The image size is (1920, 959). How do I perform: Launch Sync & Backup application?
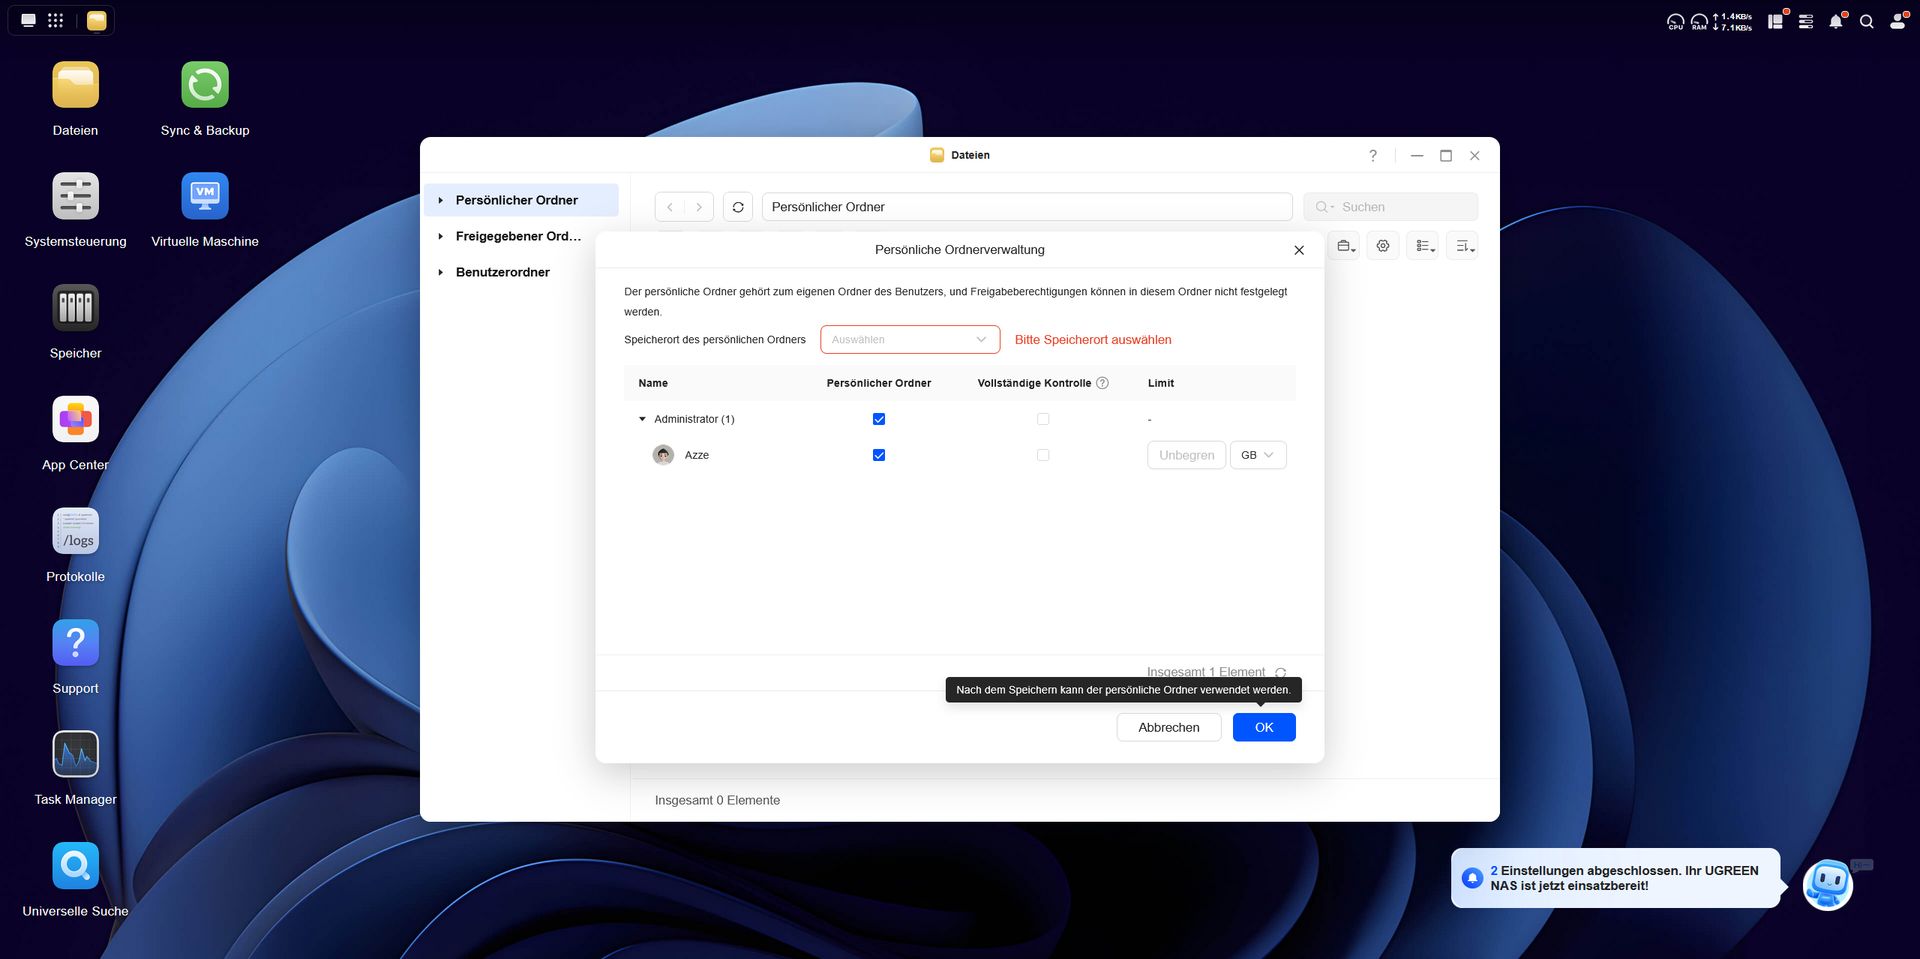pyautogui.click(x=204, y=85)
